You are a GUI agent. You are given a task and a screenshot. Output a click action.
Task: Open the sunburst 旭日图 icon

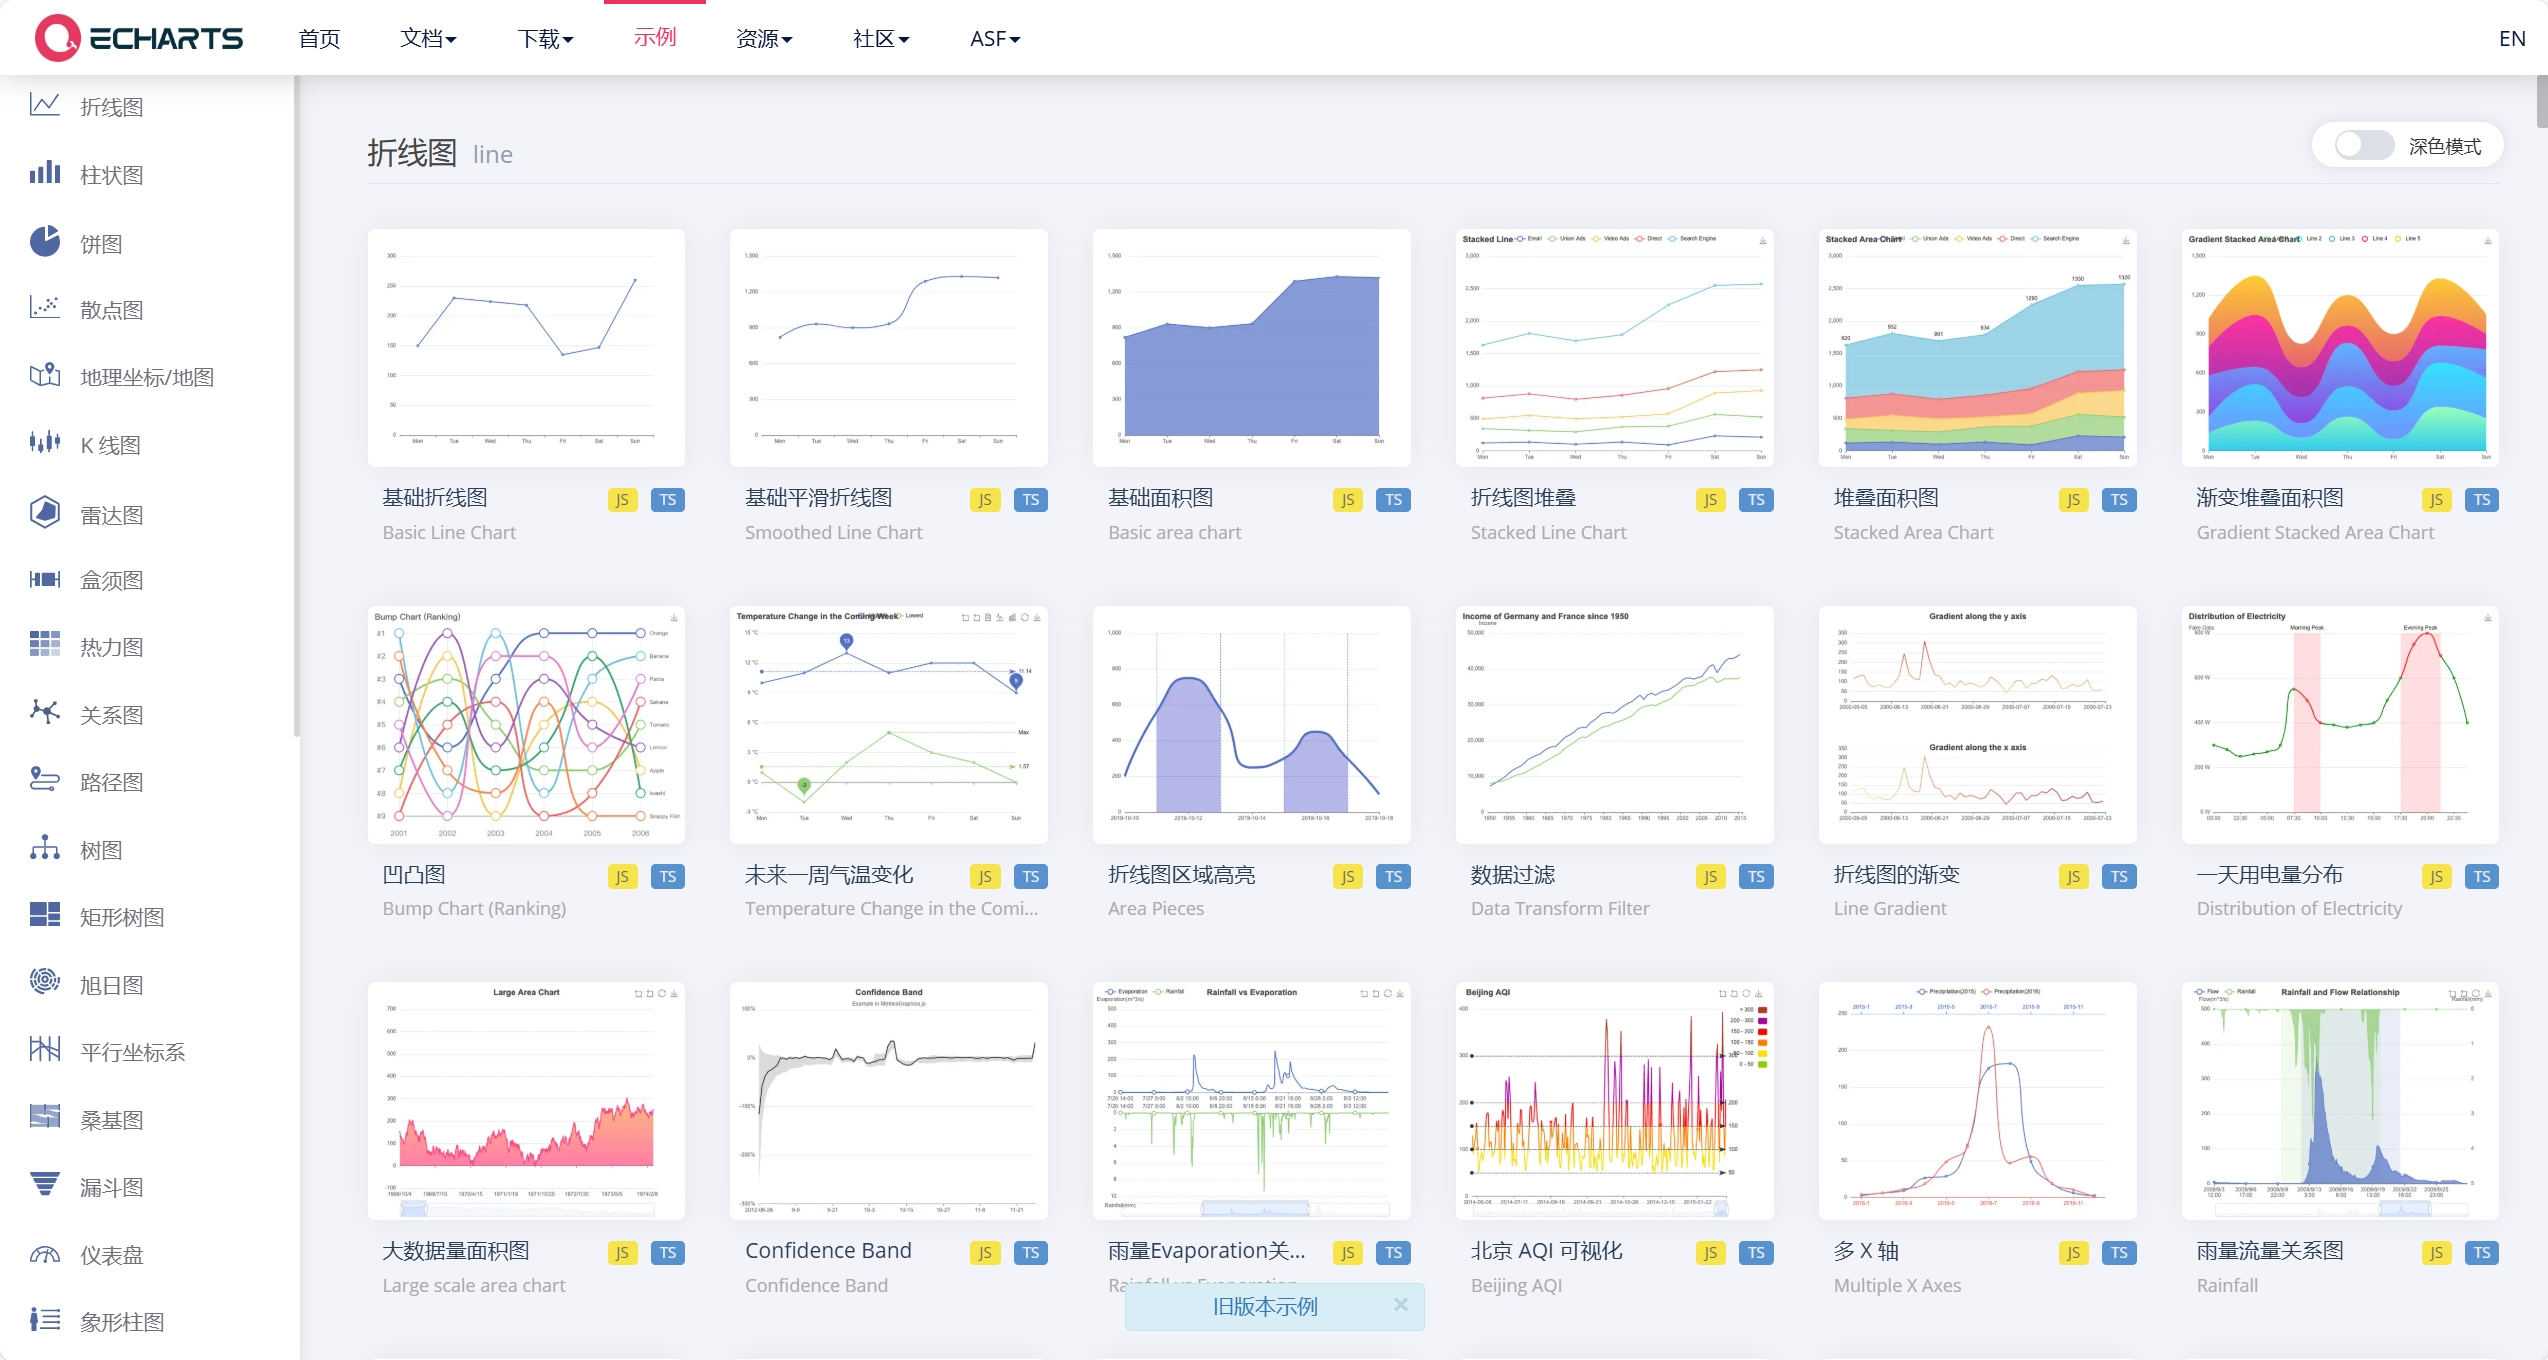[45, 982]
